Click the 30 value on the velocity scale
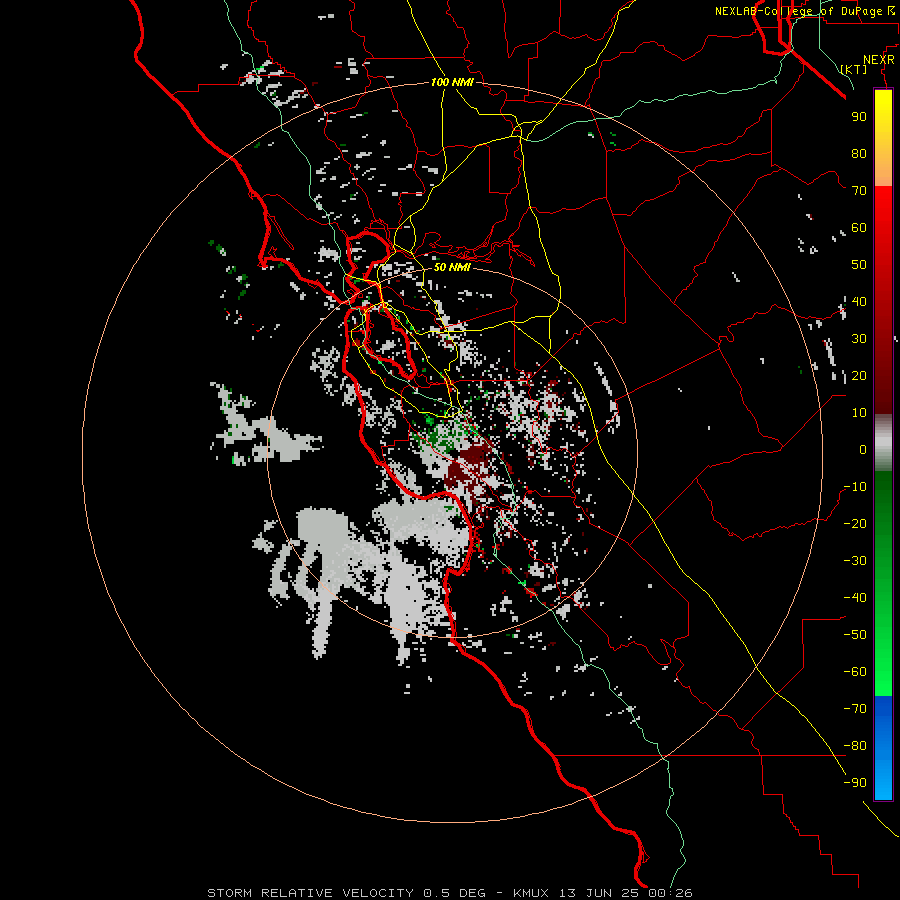900x900 pixels. click(859, 339)
